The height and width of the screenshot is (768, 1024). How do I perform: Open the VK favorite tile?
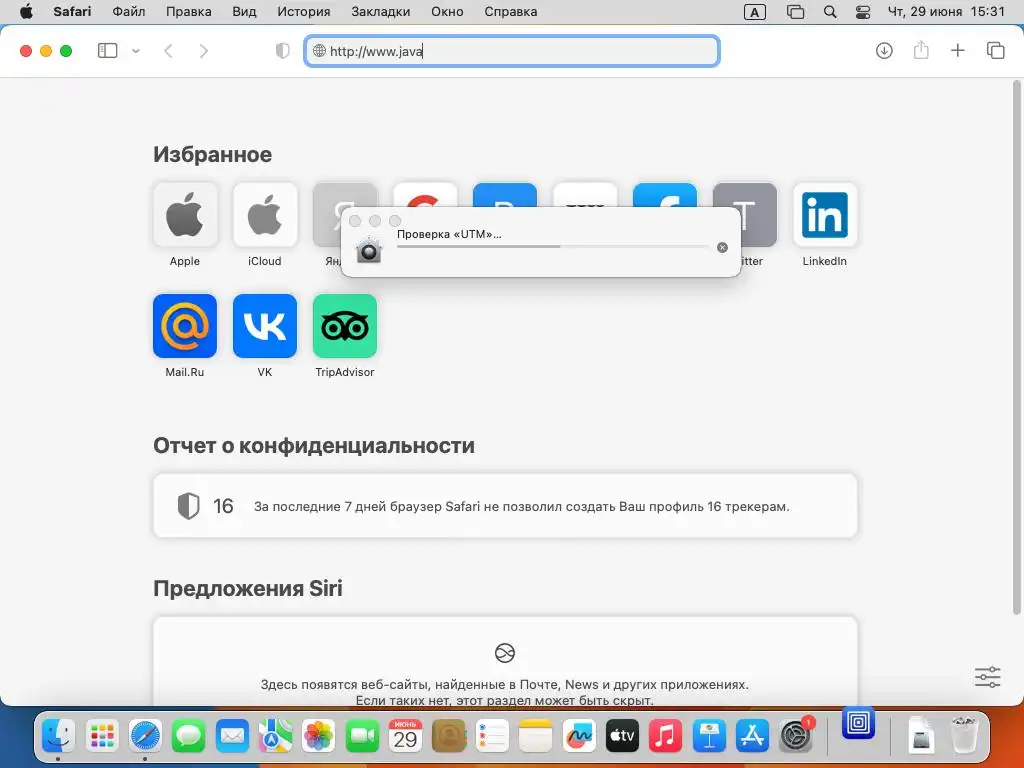(264, 326)
